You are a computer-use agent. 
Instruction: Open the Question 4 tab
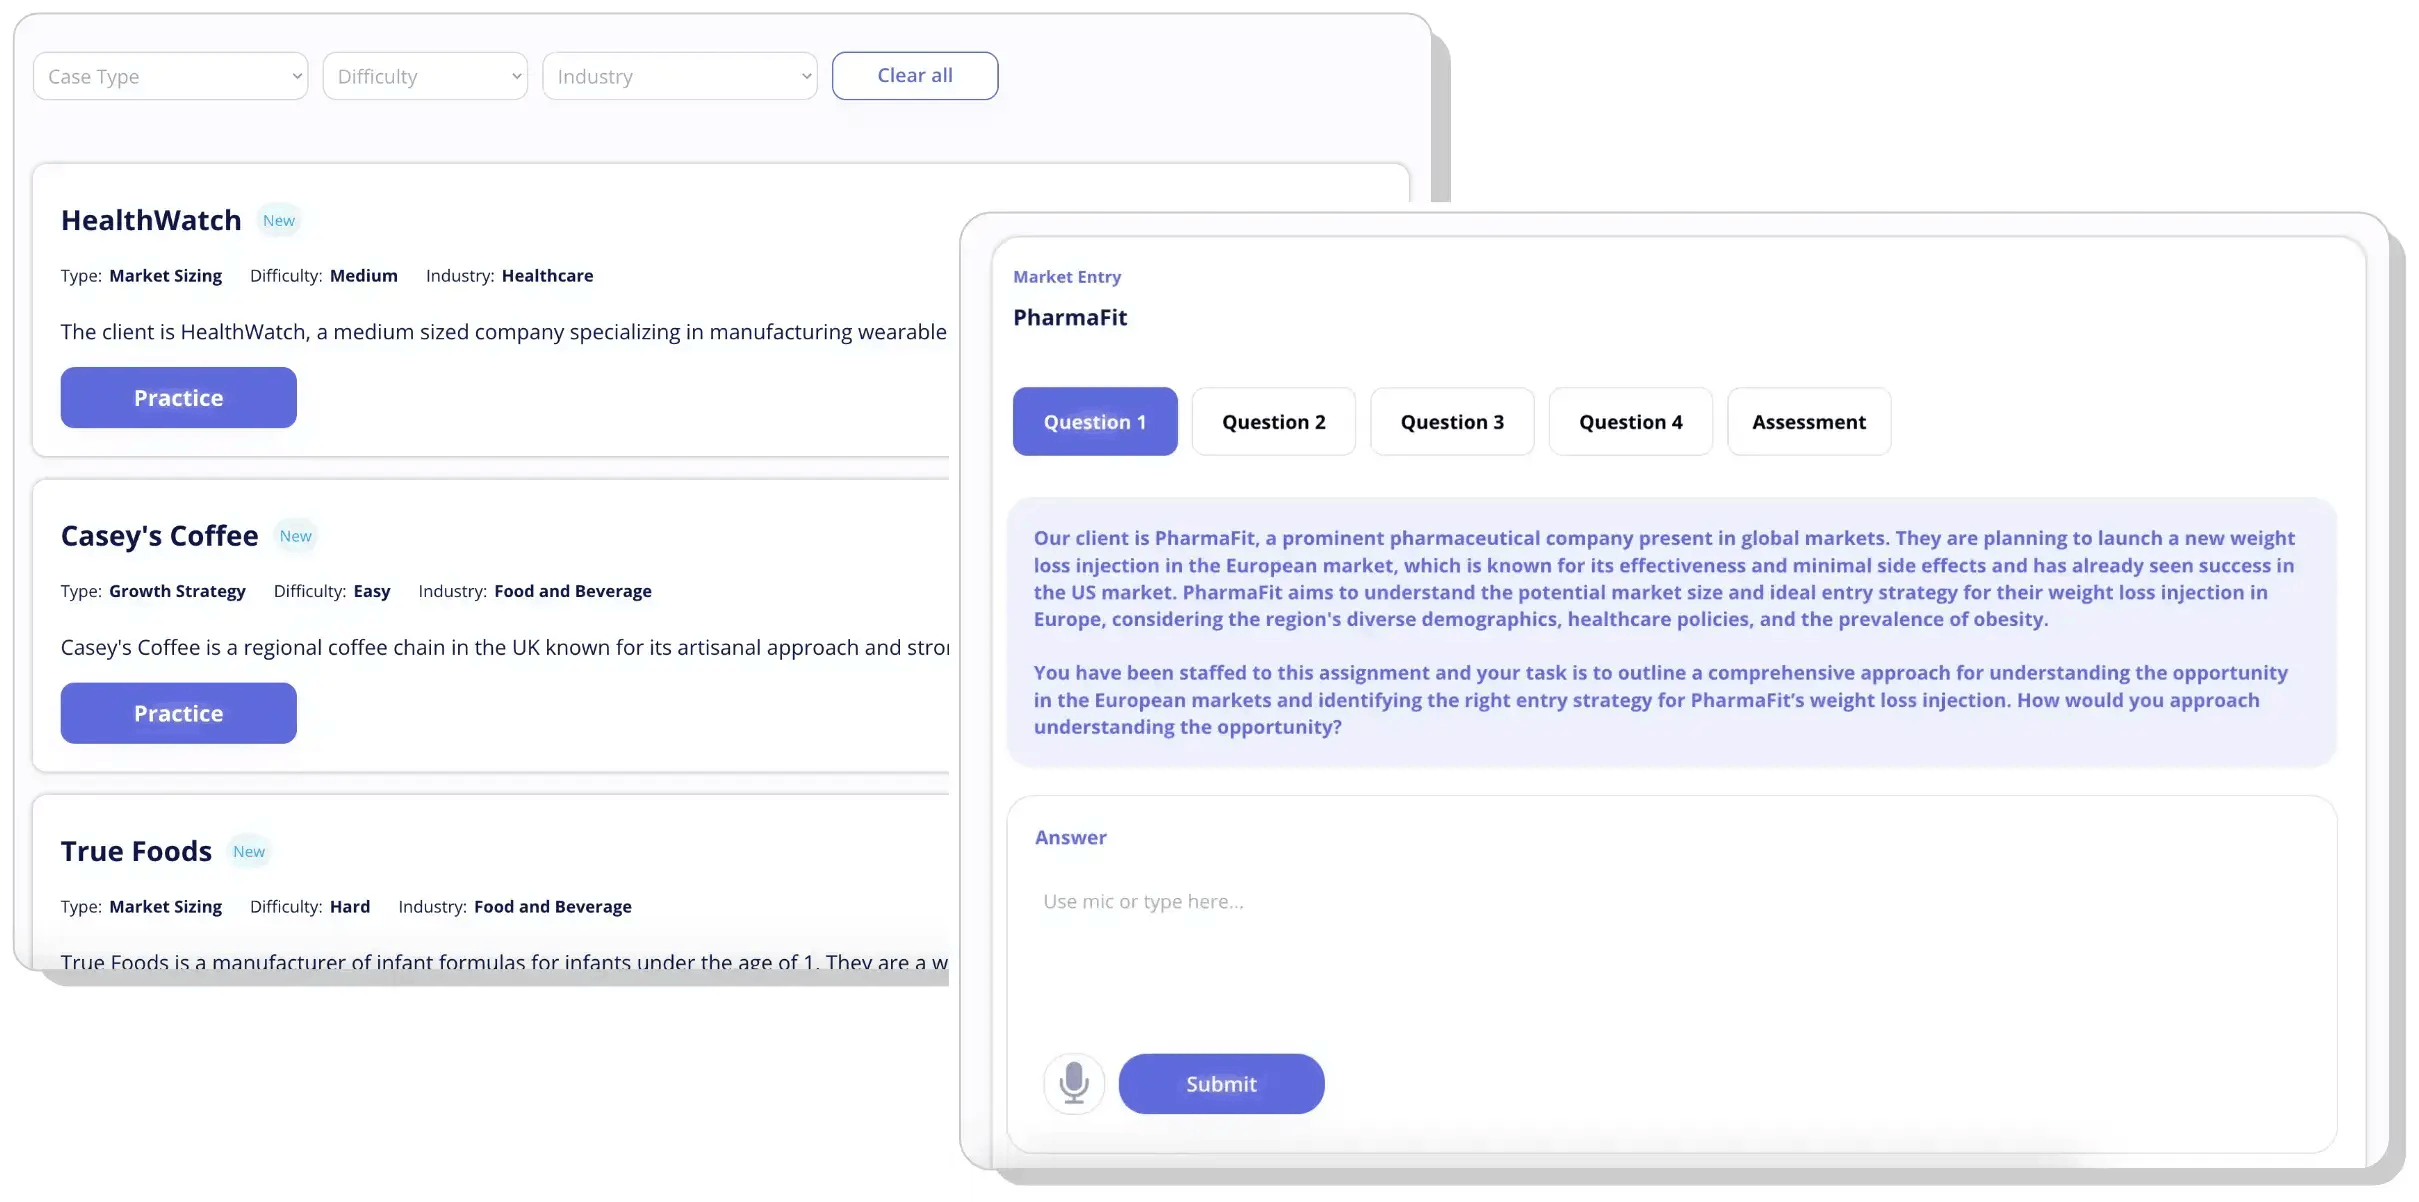(1629, 421)
